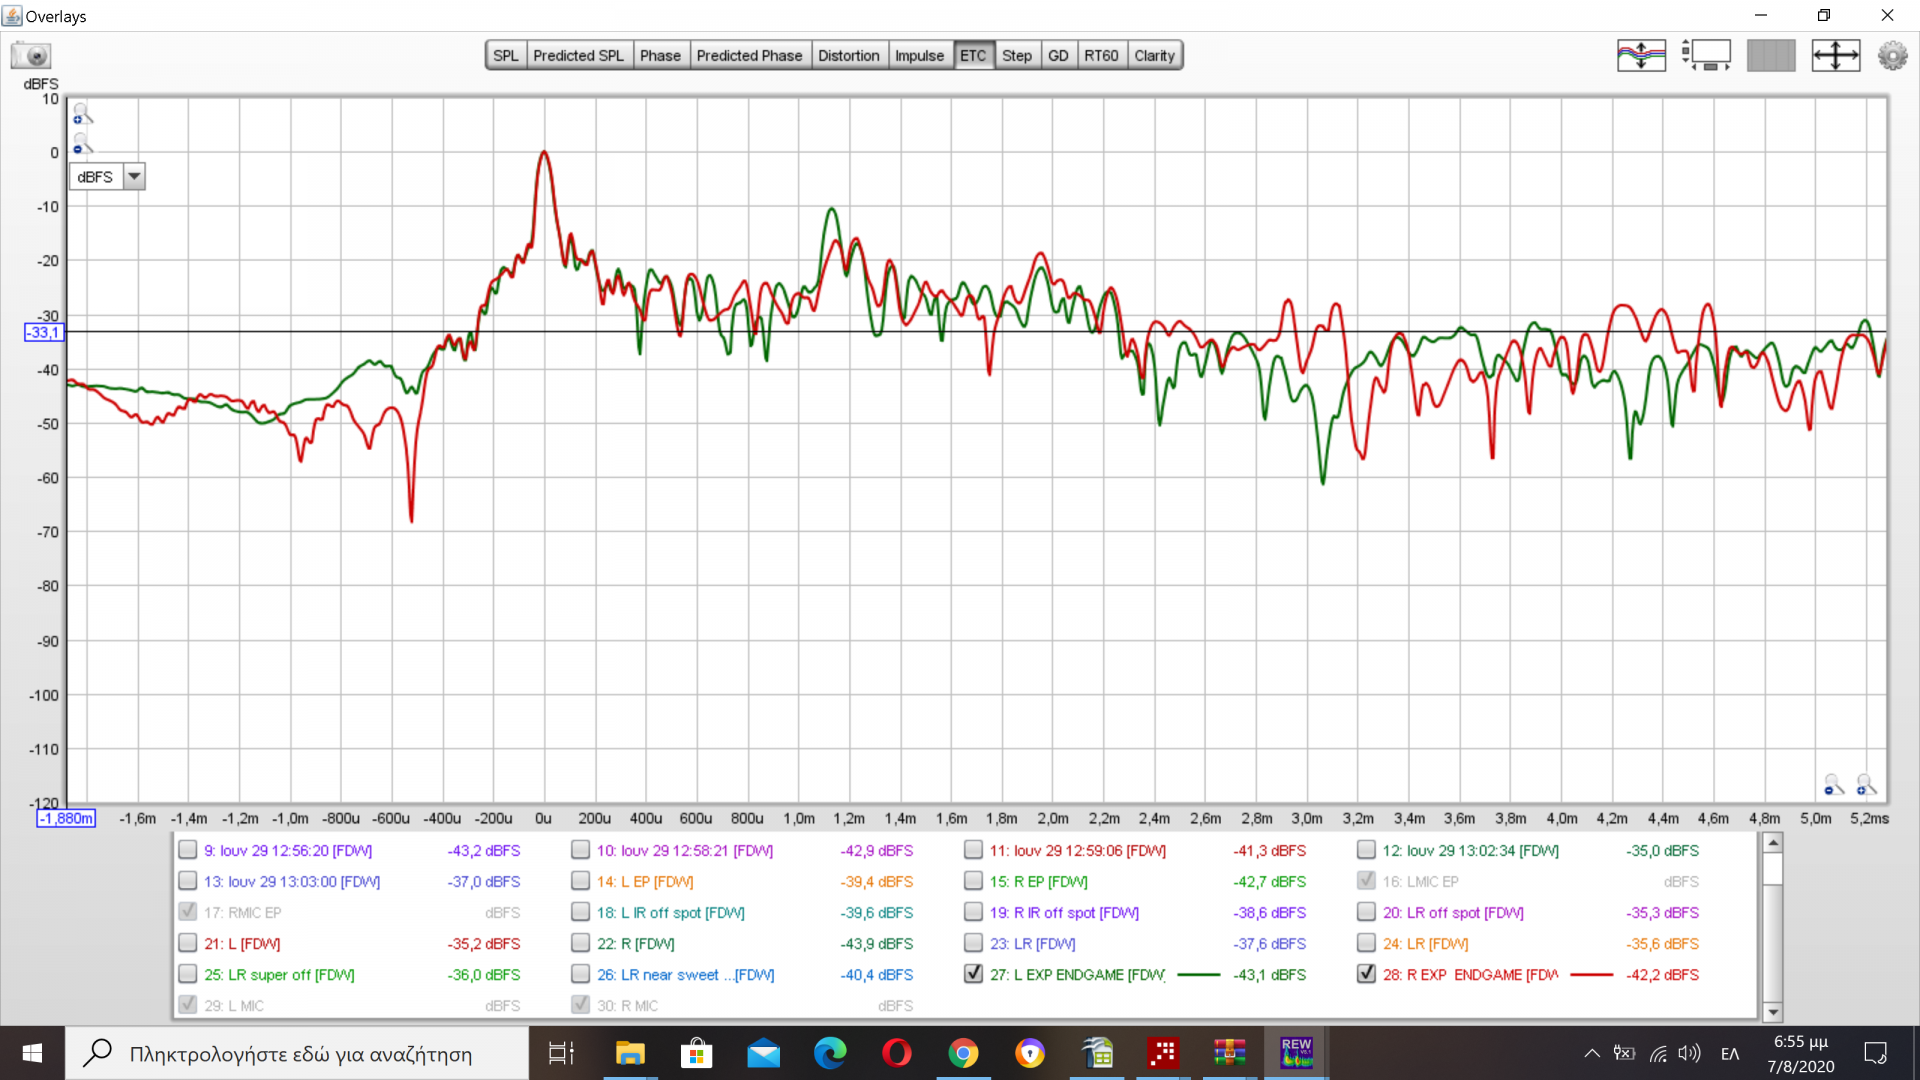Click the separate traces toolbar icon
This screenshot has height=1080, width=1920.
[1641, 55]
